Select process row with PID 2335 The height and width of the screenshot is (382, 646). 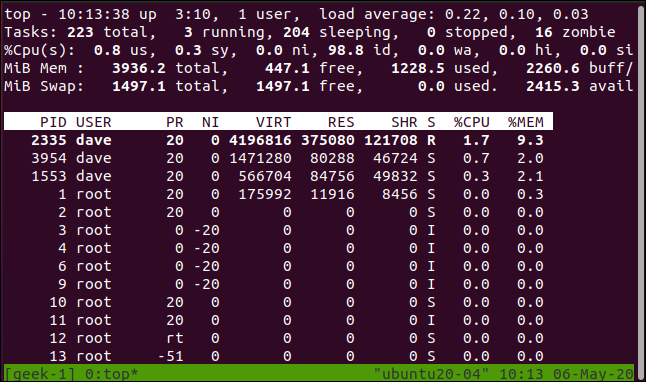tap(279, 140)
